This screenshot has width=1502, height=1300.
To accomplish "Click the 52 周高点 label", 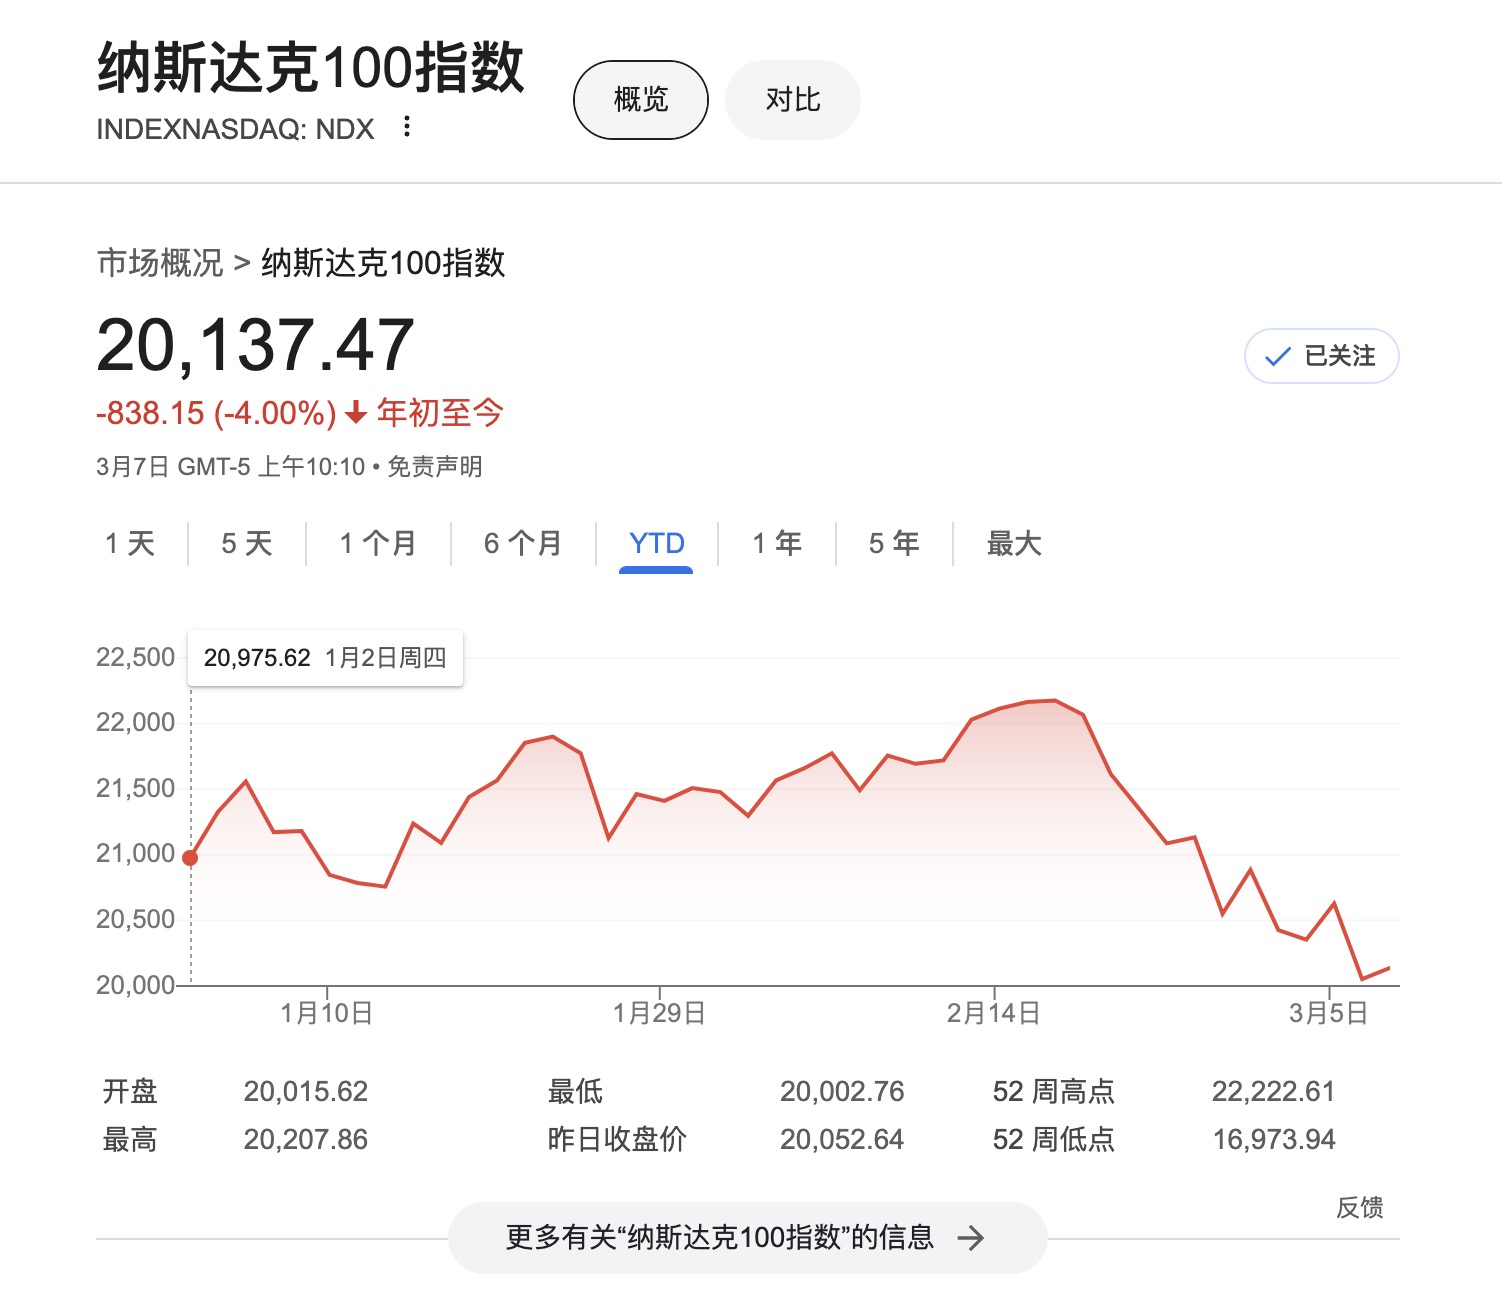I will point(1053,1091).
